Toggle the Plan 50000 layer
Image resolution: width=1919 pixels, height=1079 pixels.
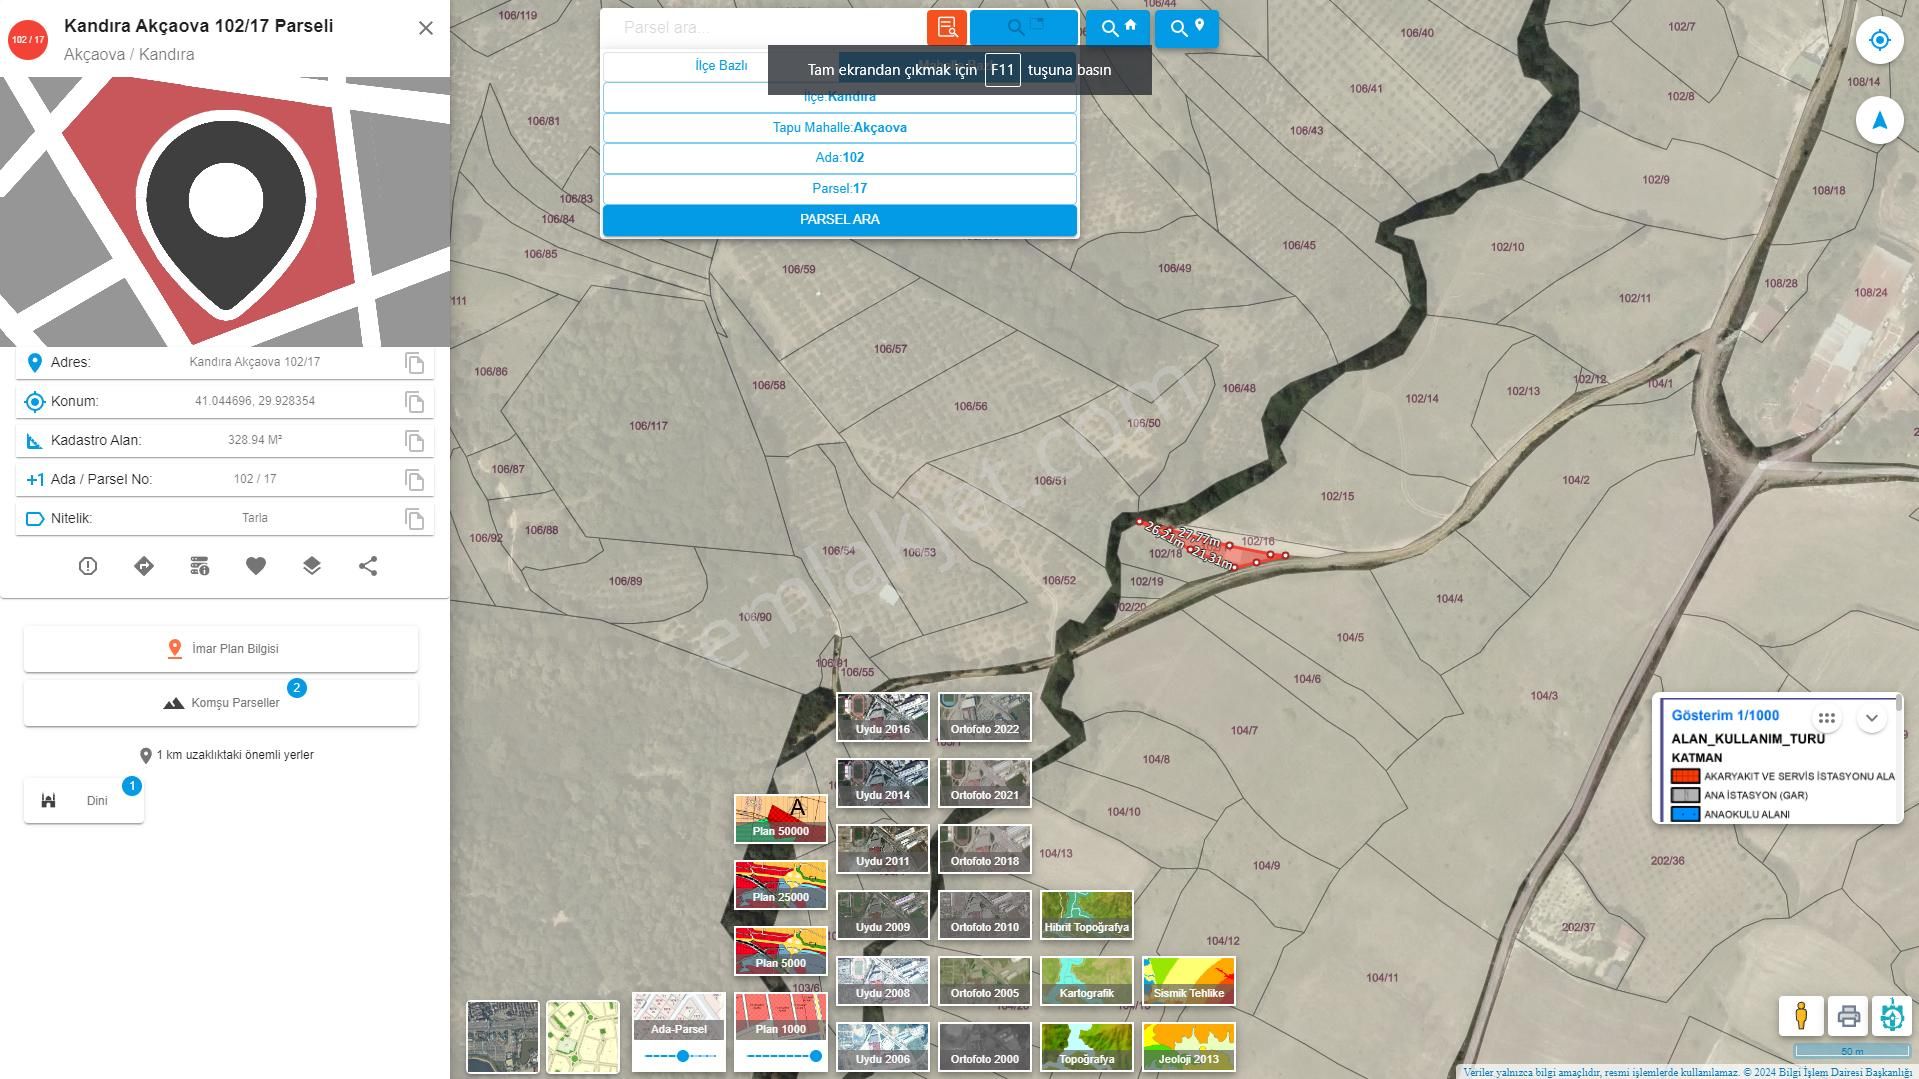pyautogui.click(x=781, y=819)
